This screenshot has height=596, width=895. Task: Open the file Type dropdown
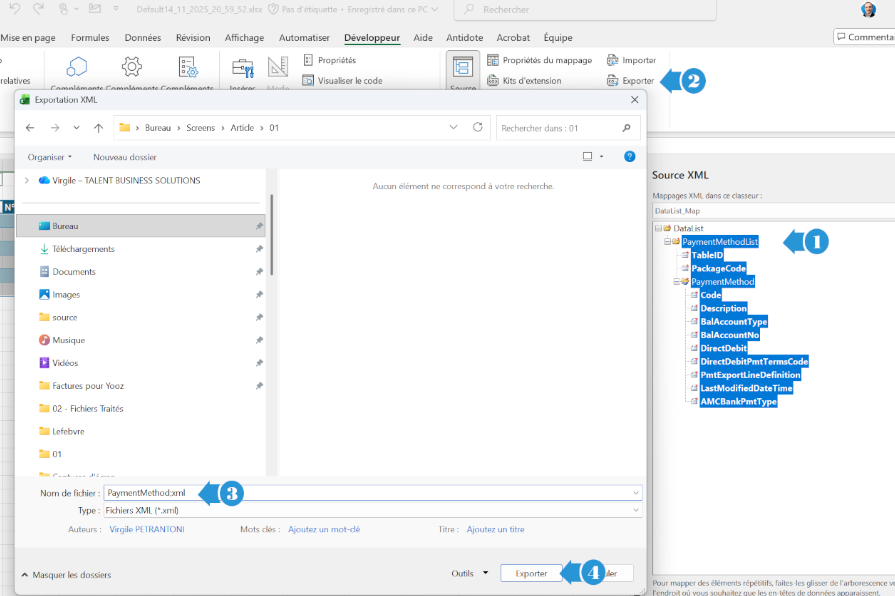(x=635, y=510)
